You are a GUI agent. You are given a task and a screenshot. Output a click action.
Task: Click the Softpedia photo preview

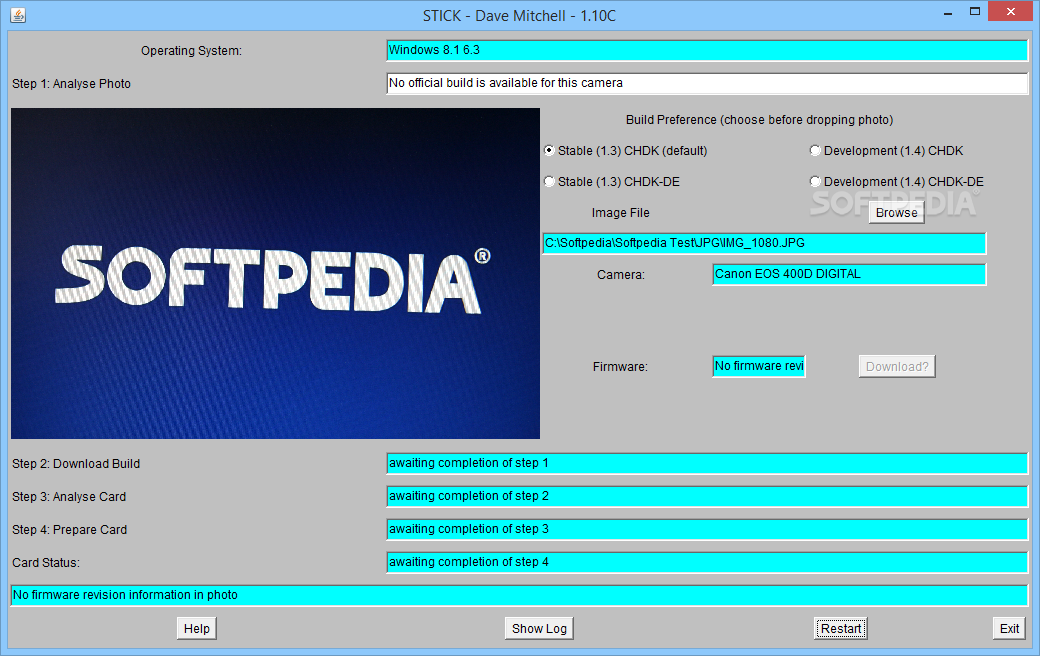275,273
